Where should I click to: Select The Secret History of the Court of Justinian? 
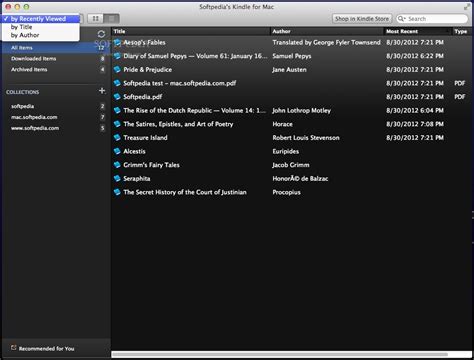pos(185,192)
